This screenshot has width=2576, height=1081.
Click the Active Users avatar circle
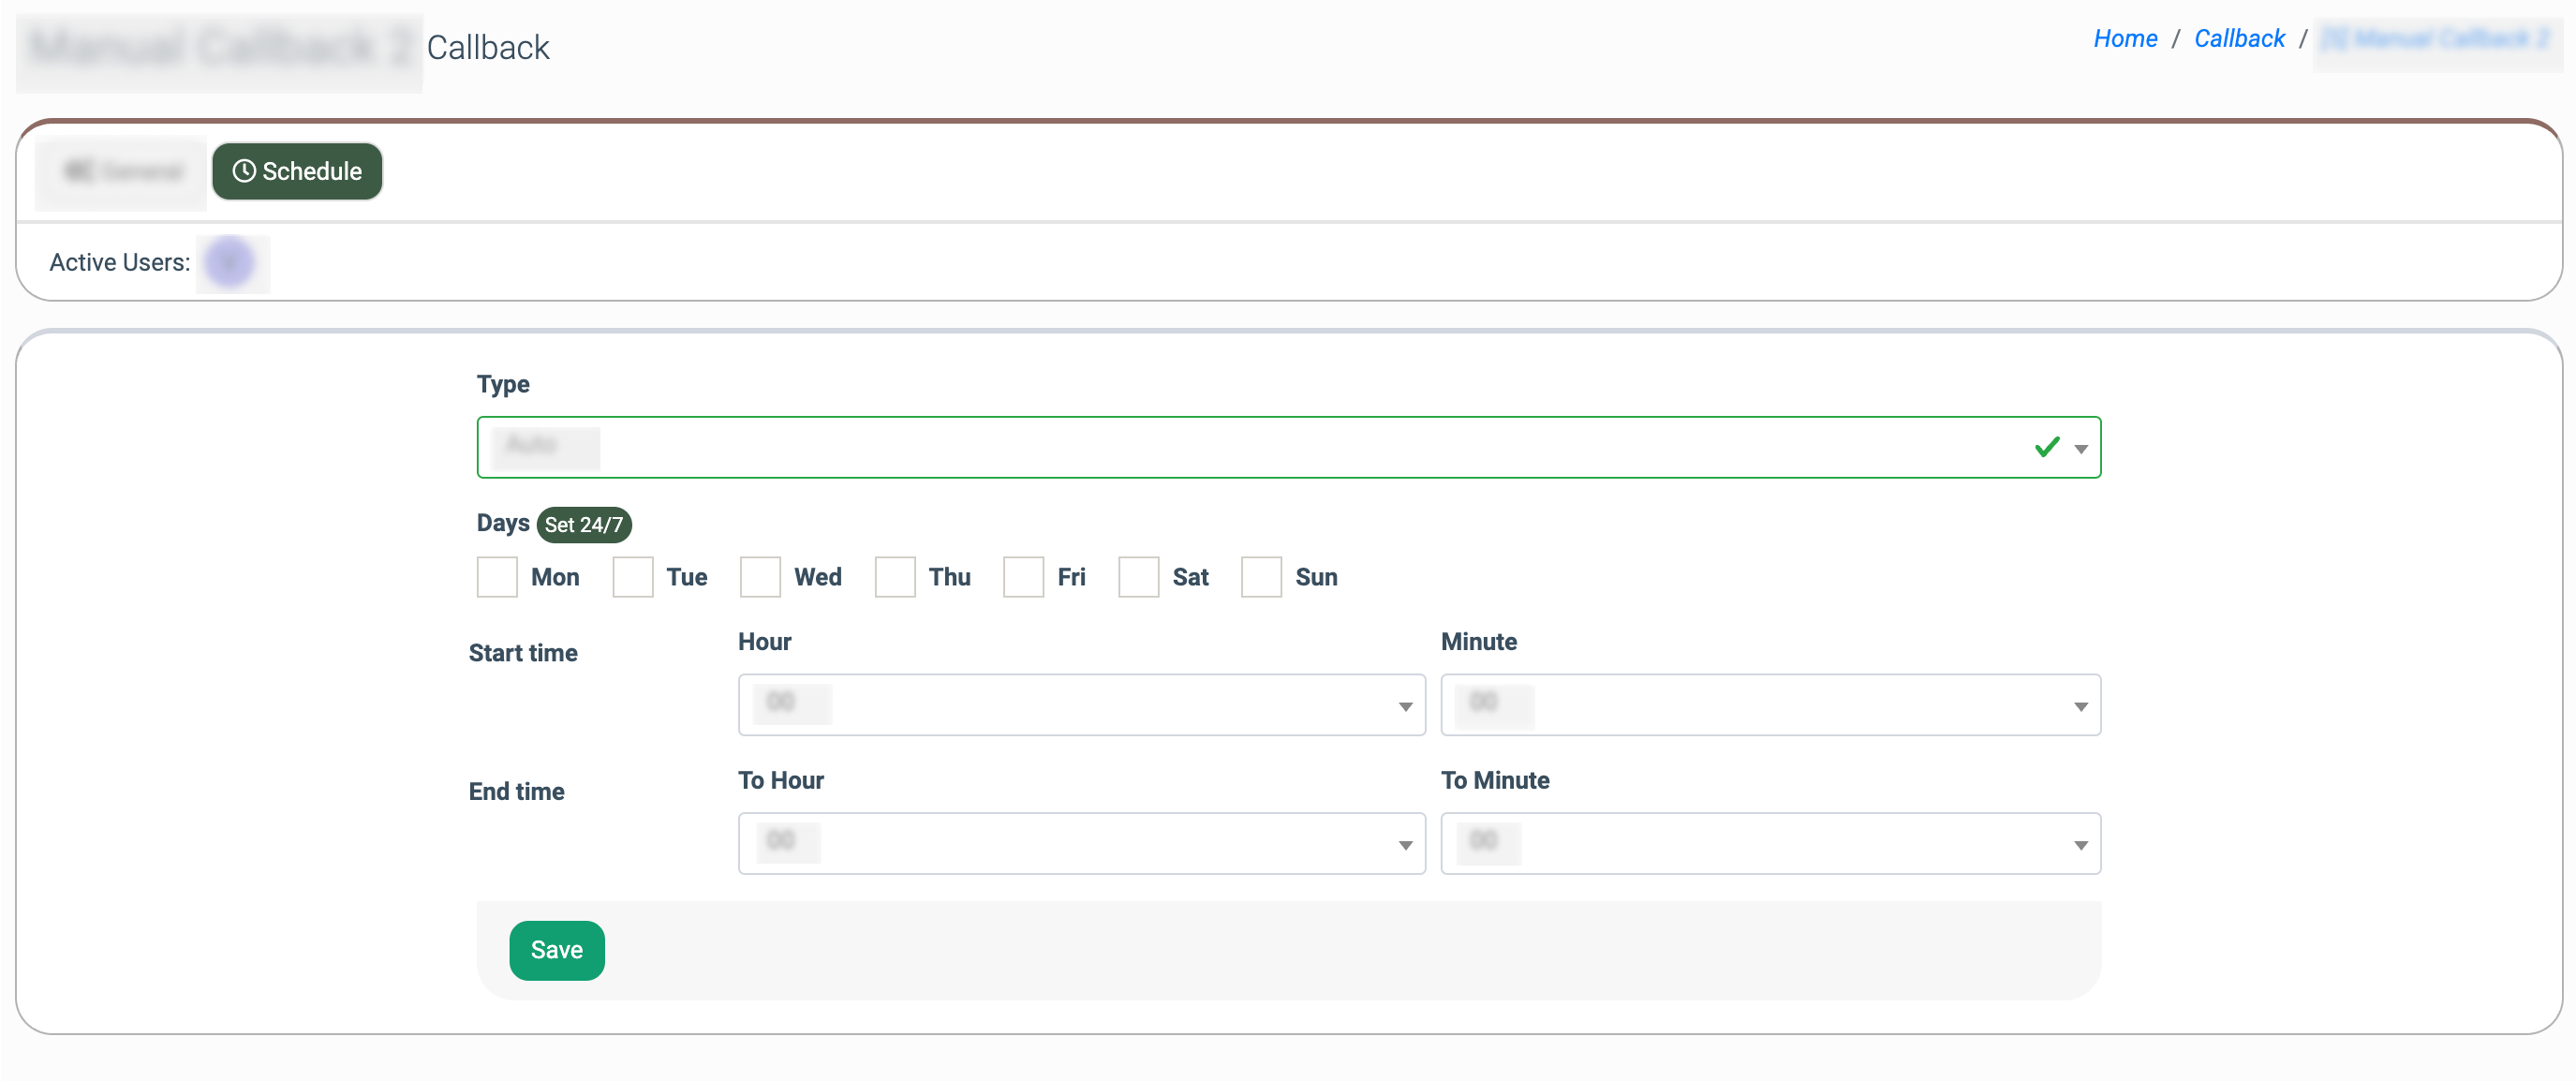coord(230,263)
